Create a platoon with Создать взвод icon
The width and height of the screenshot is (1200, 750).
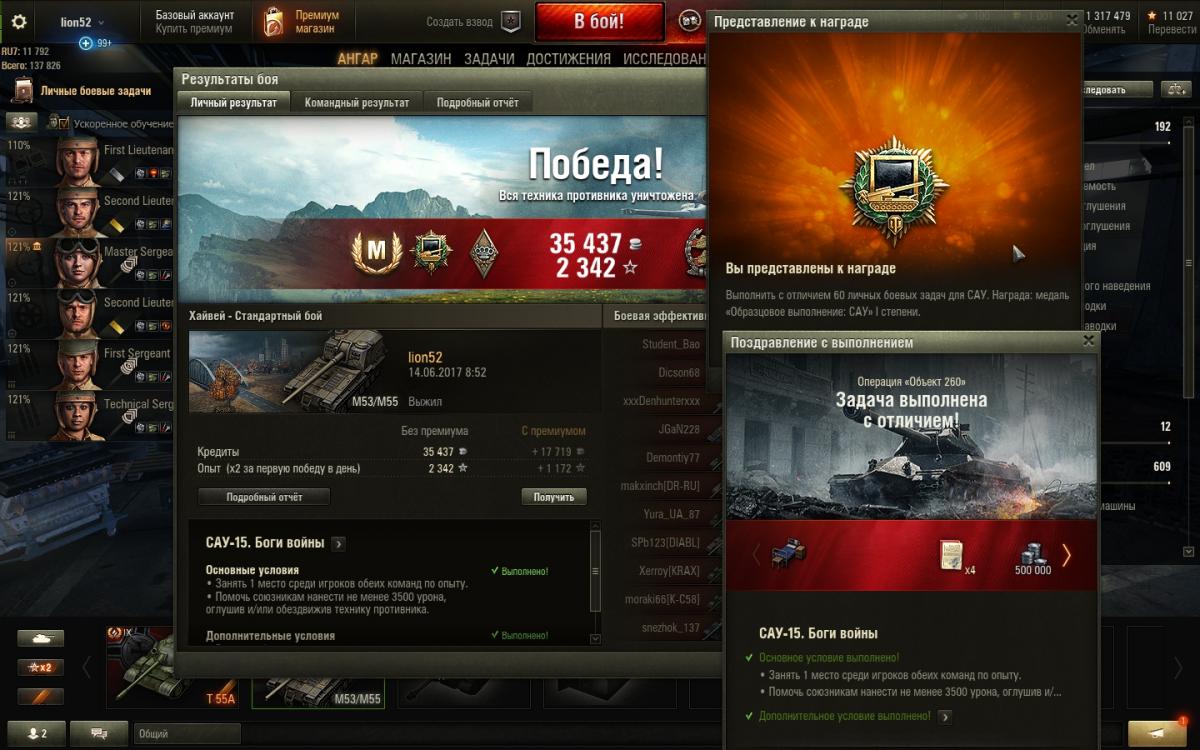point(511,21)
